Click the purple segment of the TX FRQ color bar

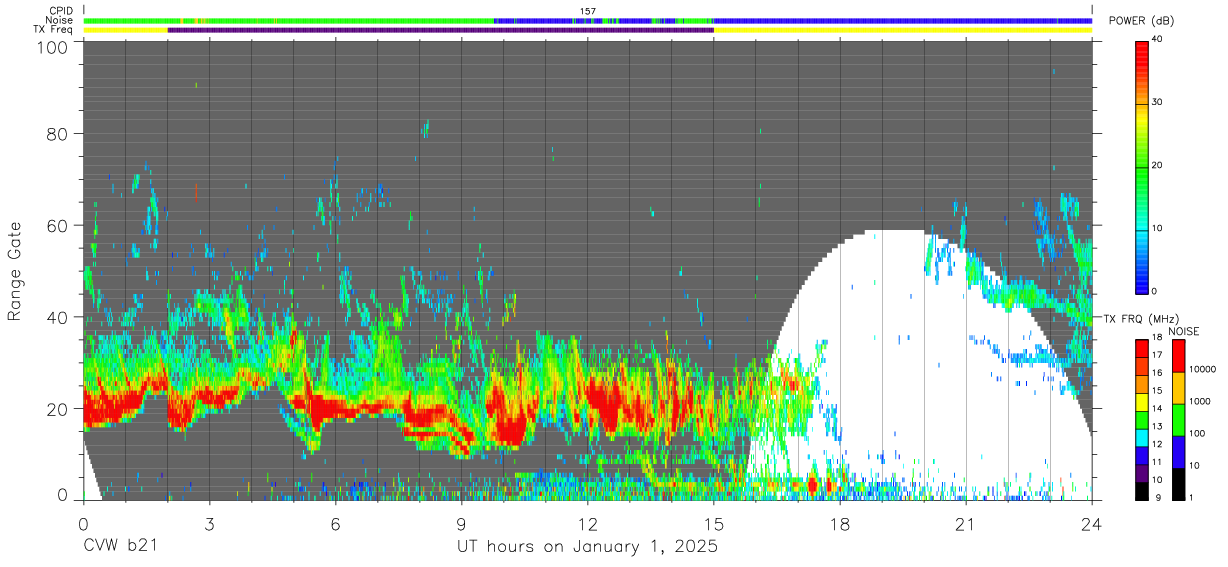[x=1141, y=472]
